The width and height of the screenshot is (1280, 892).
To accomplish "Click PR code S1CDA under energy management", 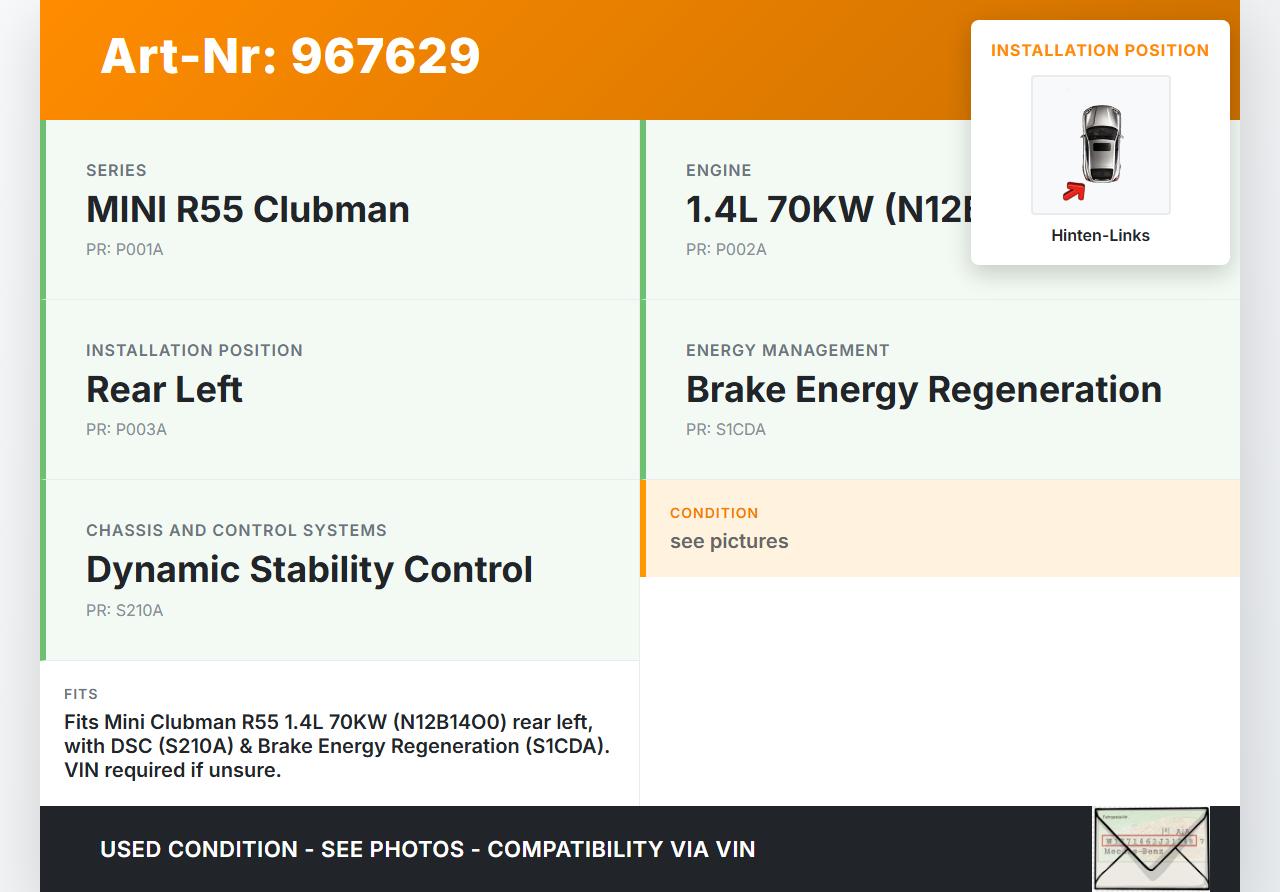I will click(726, 430).
